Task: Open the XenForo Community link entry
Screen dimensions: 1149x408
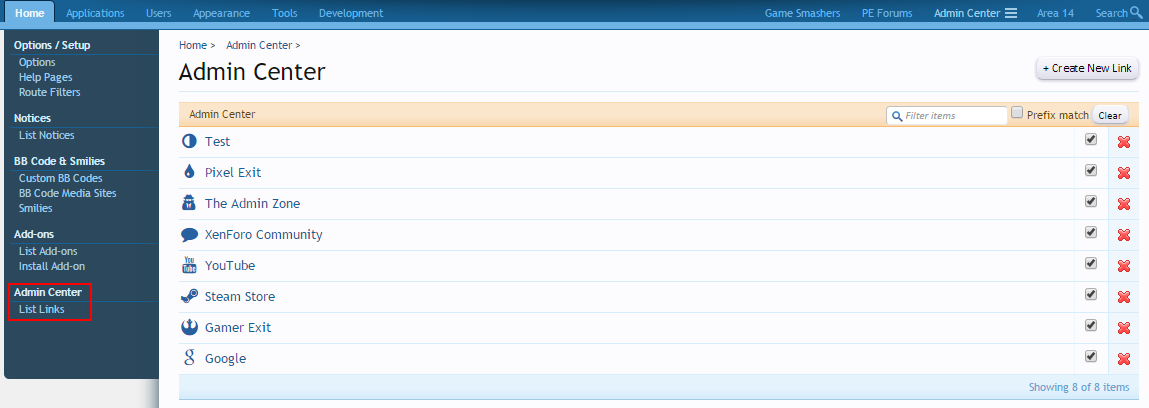Action: [264, 234]
